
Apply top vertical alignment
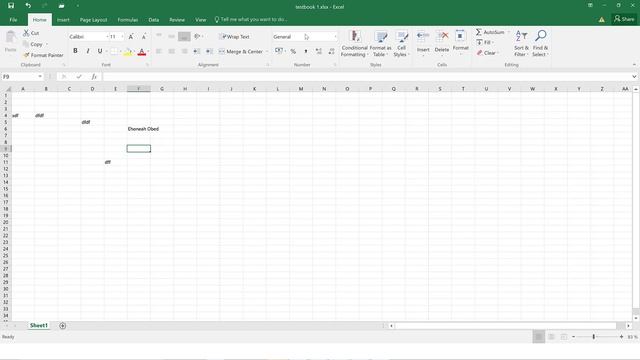pyautogui.click(x=159, y=36)
